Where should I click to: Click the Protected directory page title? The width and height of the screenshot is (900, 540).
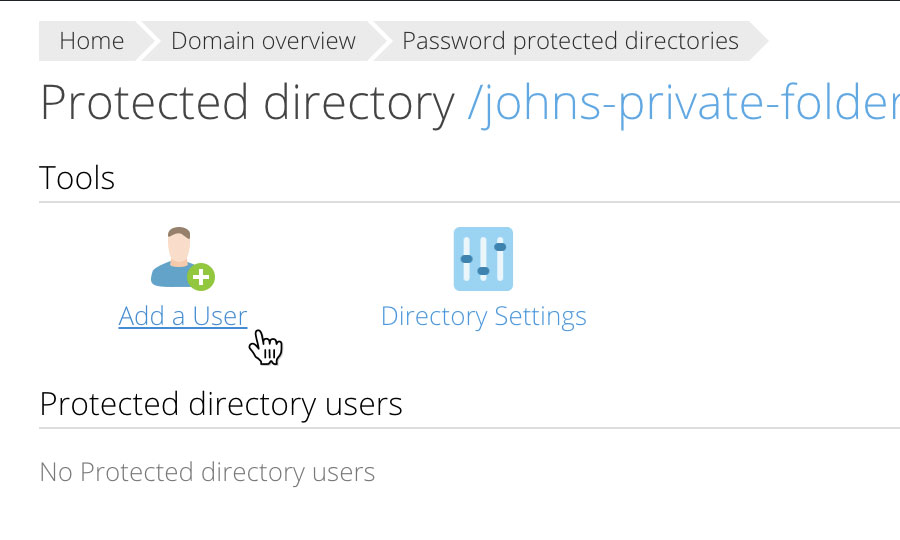[x=247, y=103]
